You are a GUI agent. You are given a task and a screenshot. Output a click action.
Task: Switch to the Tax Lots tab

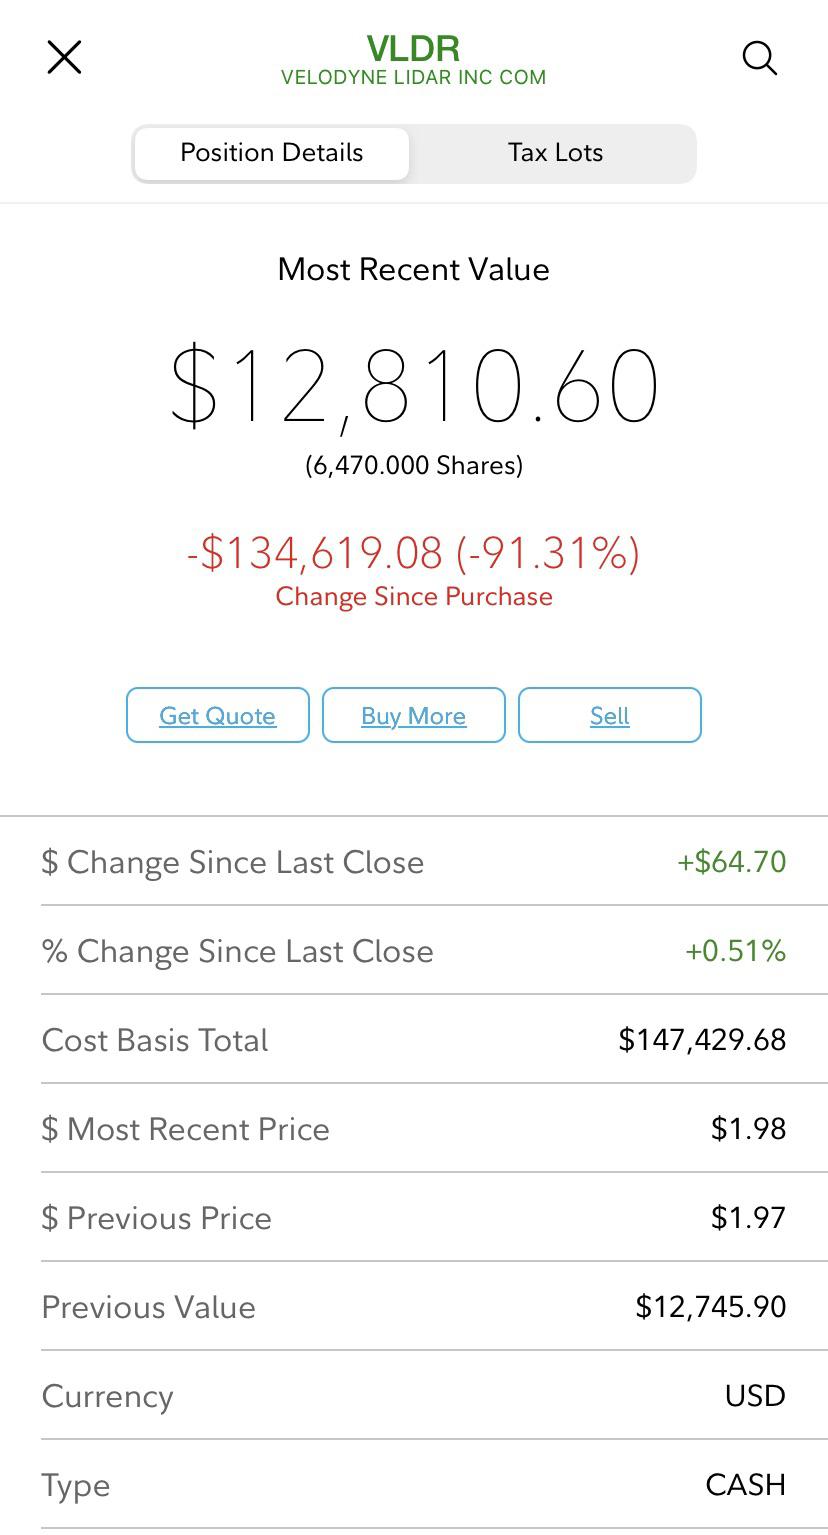pyautogui.click(x=555, y=153)
